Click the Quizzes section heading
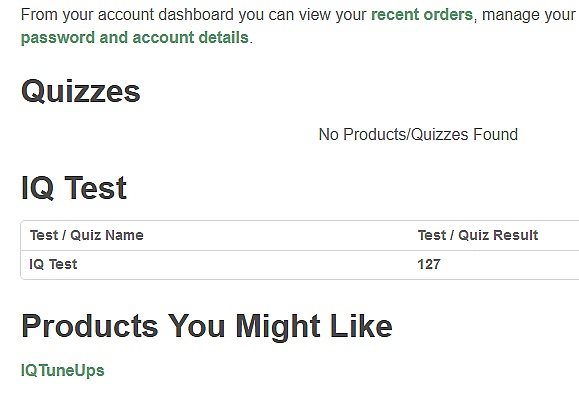This screenshot has height=397, width=579. click(x=81, y=91)
